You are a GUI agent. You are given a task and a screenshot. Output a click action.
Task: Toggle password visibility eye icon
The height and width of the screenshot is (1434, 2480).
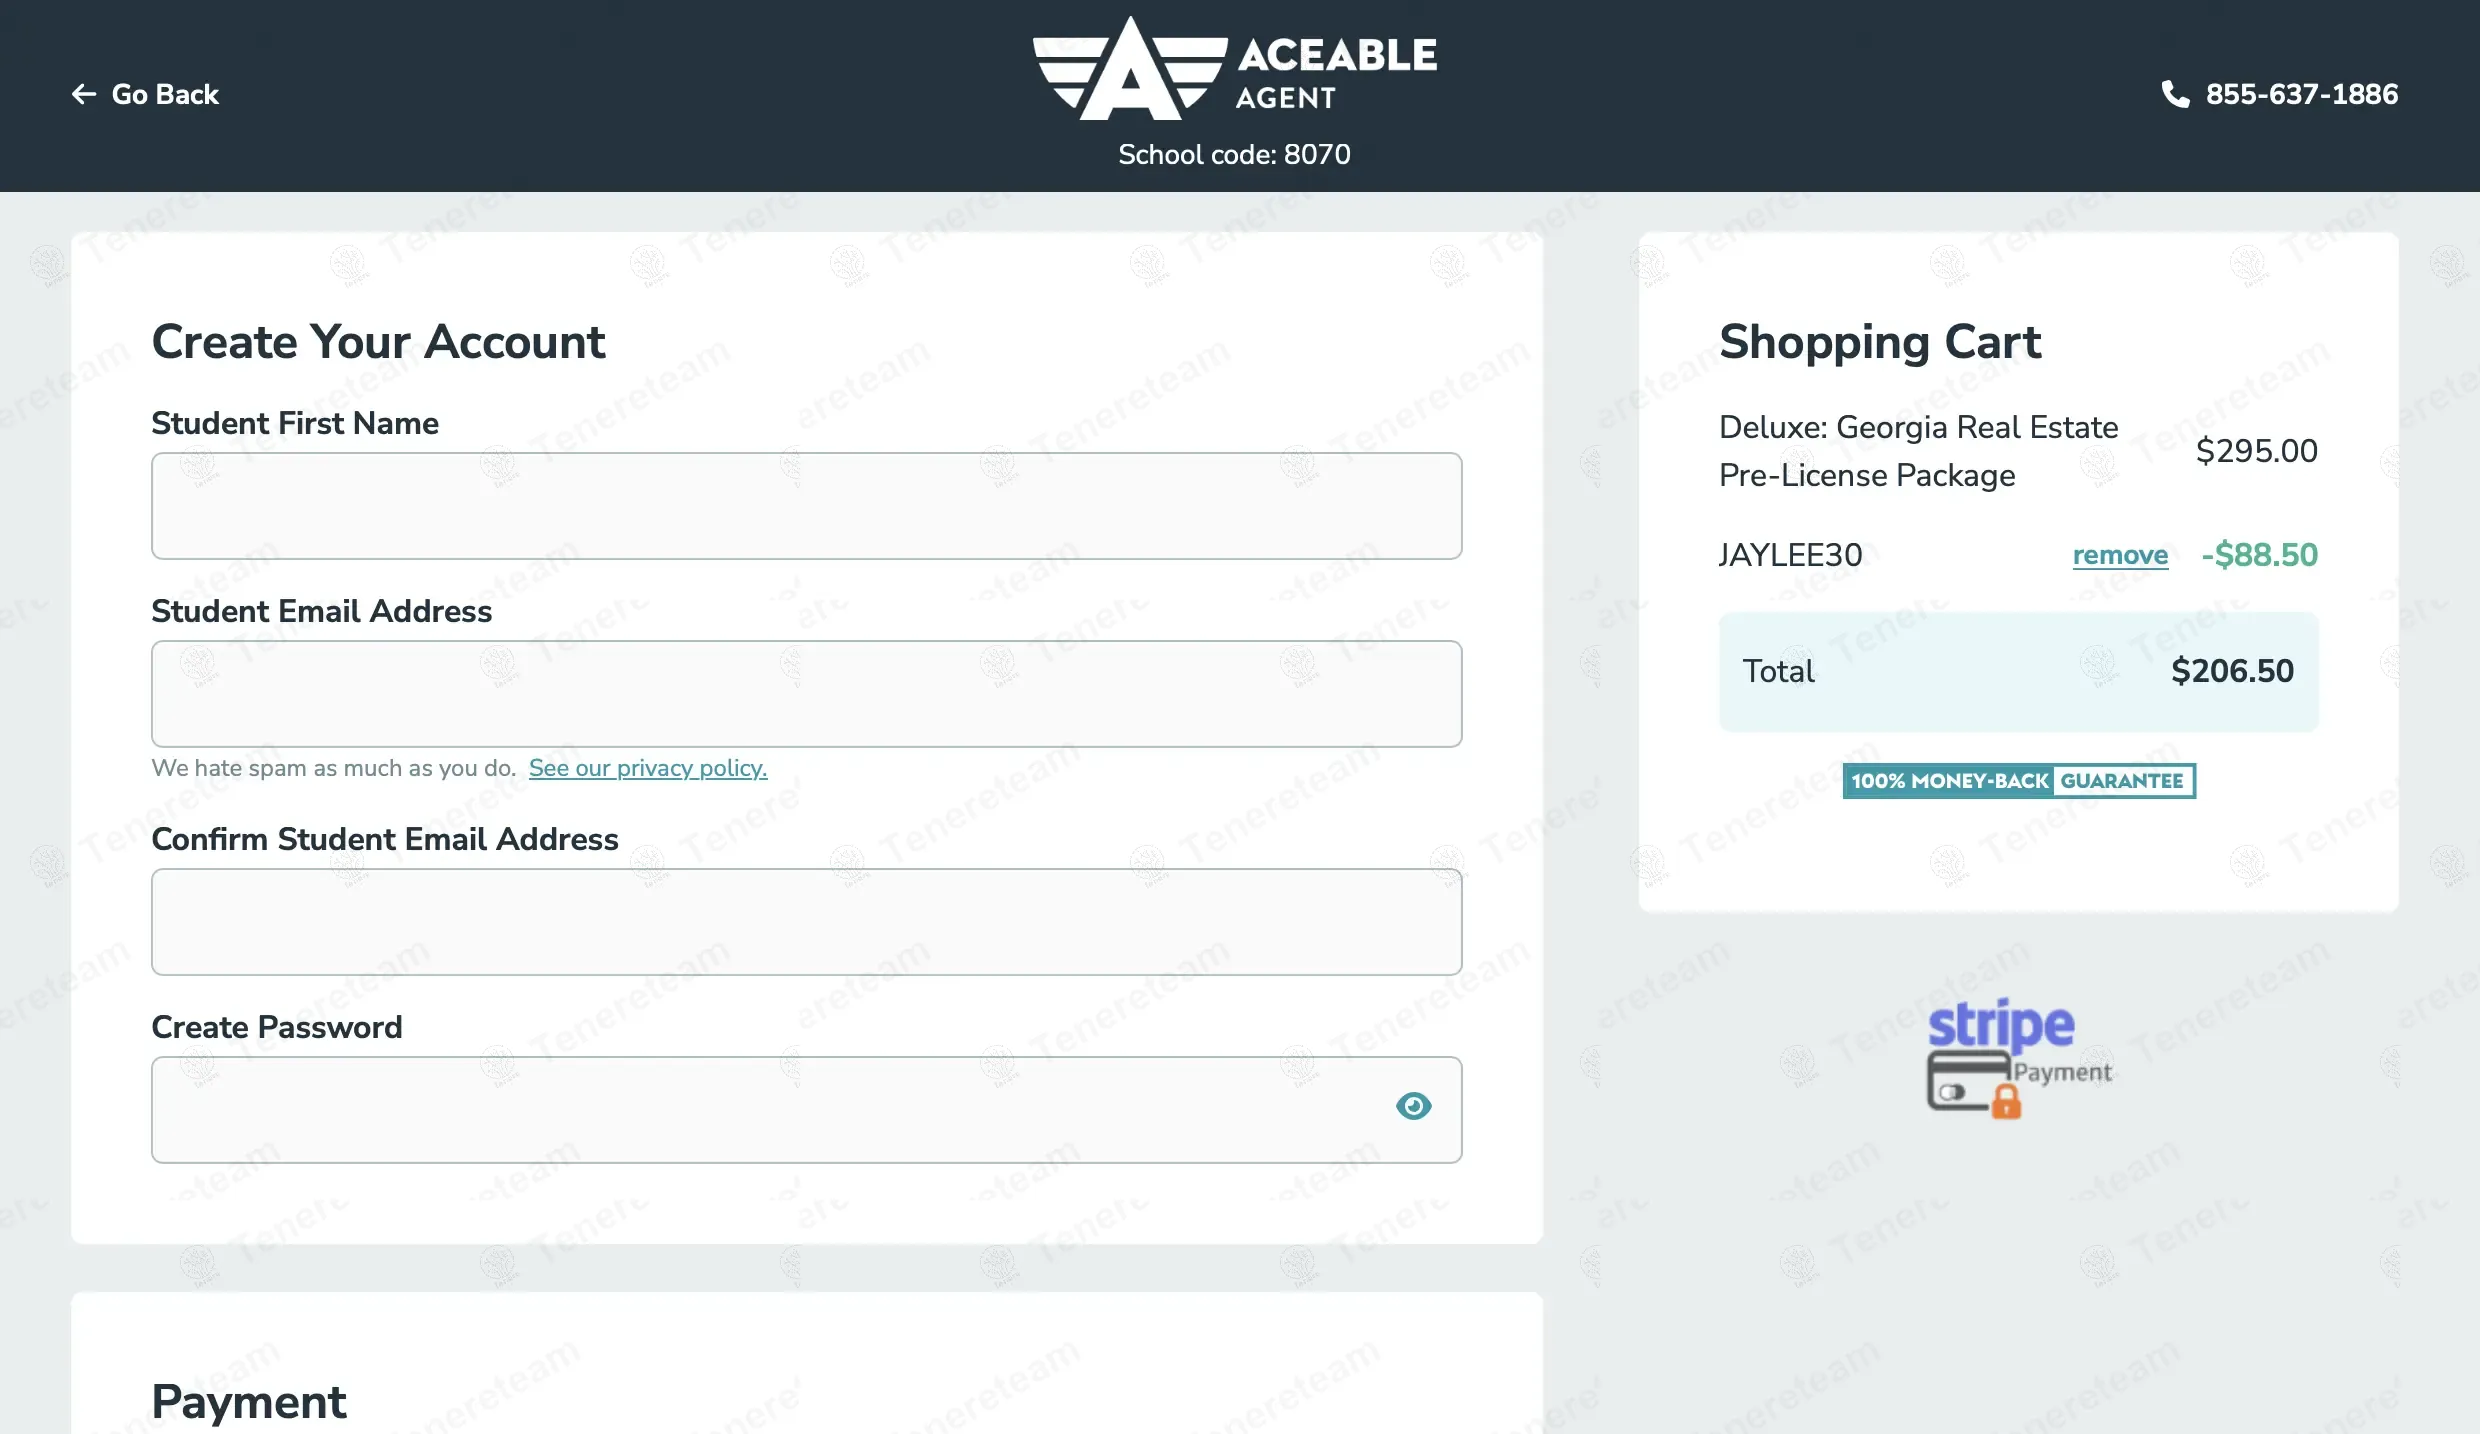pos(1413,1106)
